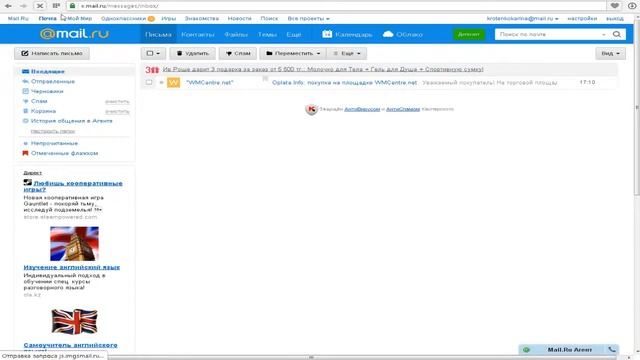Screen dimensions: 640x360
Task: Open the Антивирусом link
Action: click(x=362, y=109)
